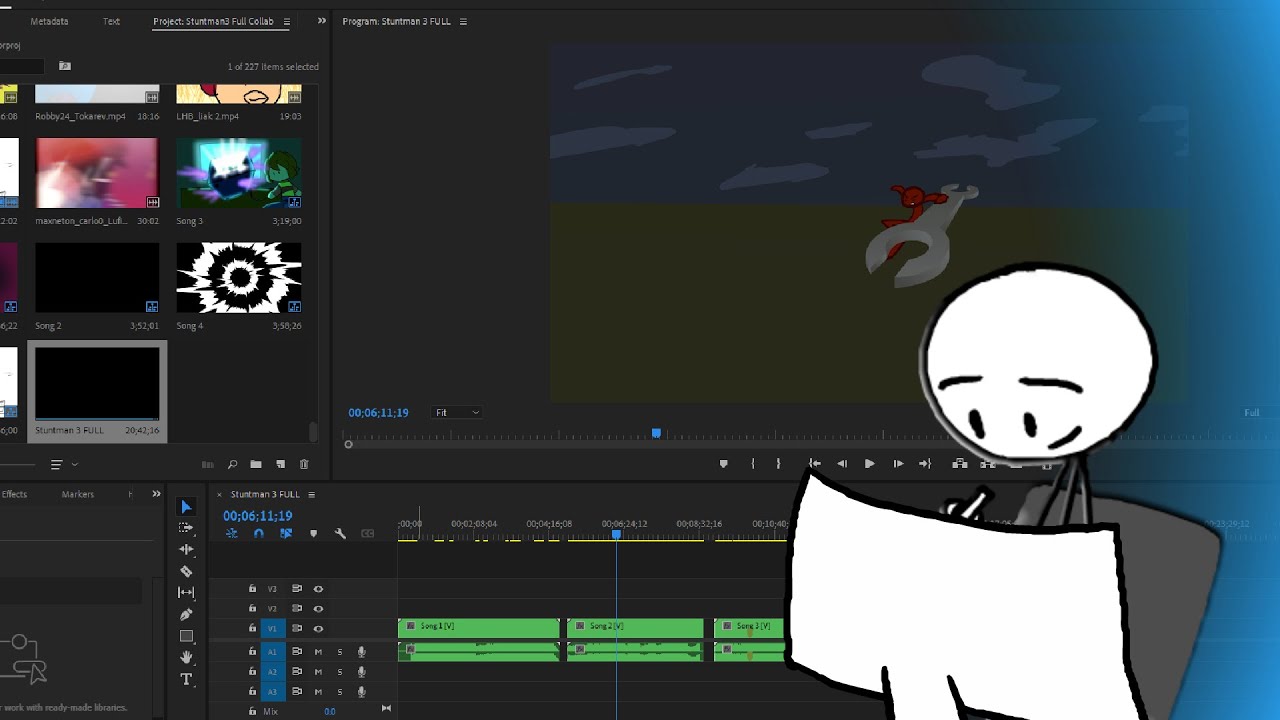1280x720 pixels.
Task: Click Automate to Sequence icon
Action: click(208, 464)
